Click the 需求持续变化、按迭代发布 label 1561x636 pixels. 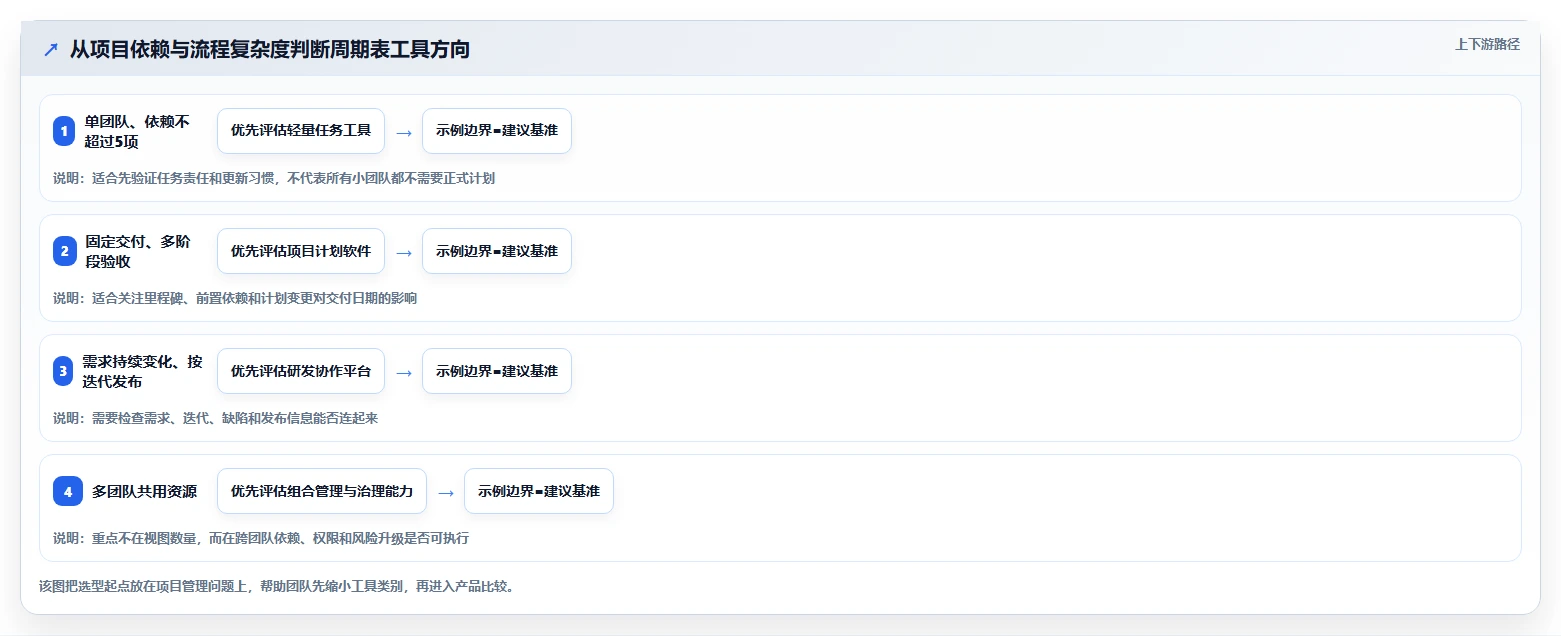tap(142, 371)
